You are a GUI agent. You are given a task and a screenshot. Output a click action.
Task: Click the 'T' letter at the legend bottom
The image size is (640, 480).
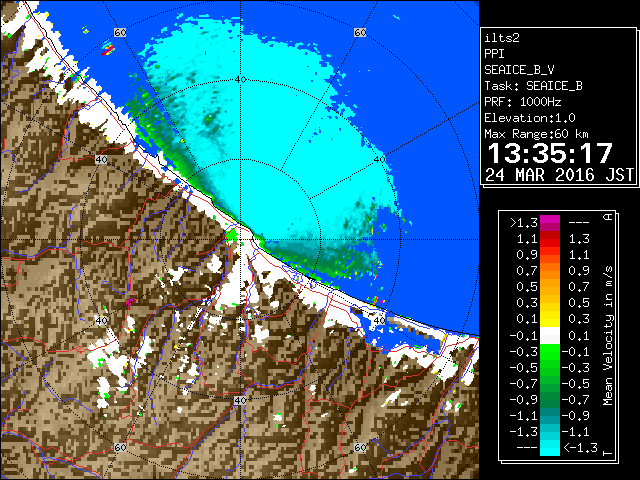(x=608, y=453)
